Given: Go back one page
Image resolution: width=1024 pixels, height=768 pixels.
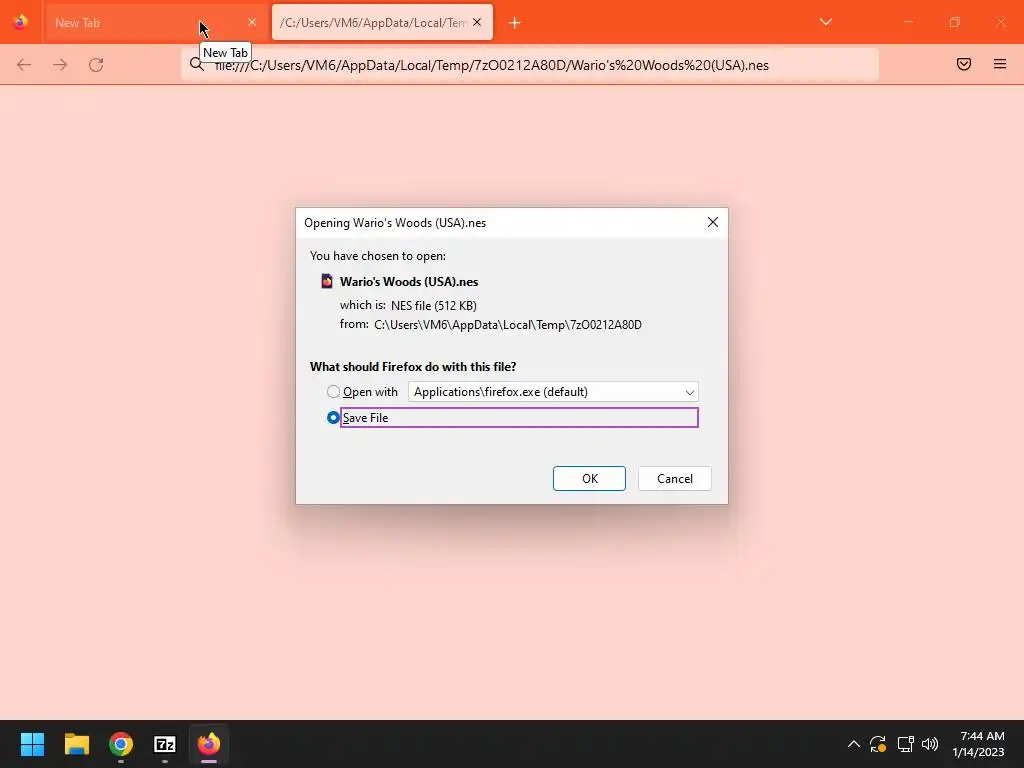Looking at the screenshot, I should click(x=24, y=65).
